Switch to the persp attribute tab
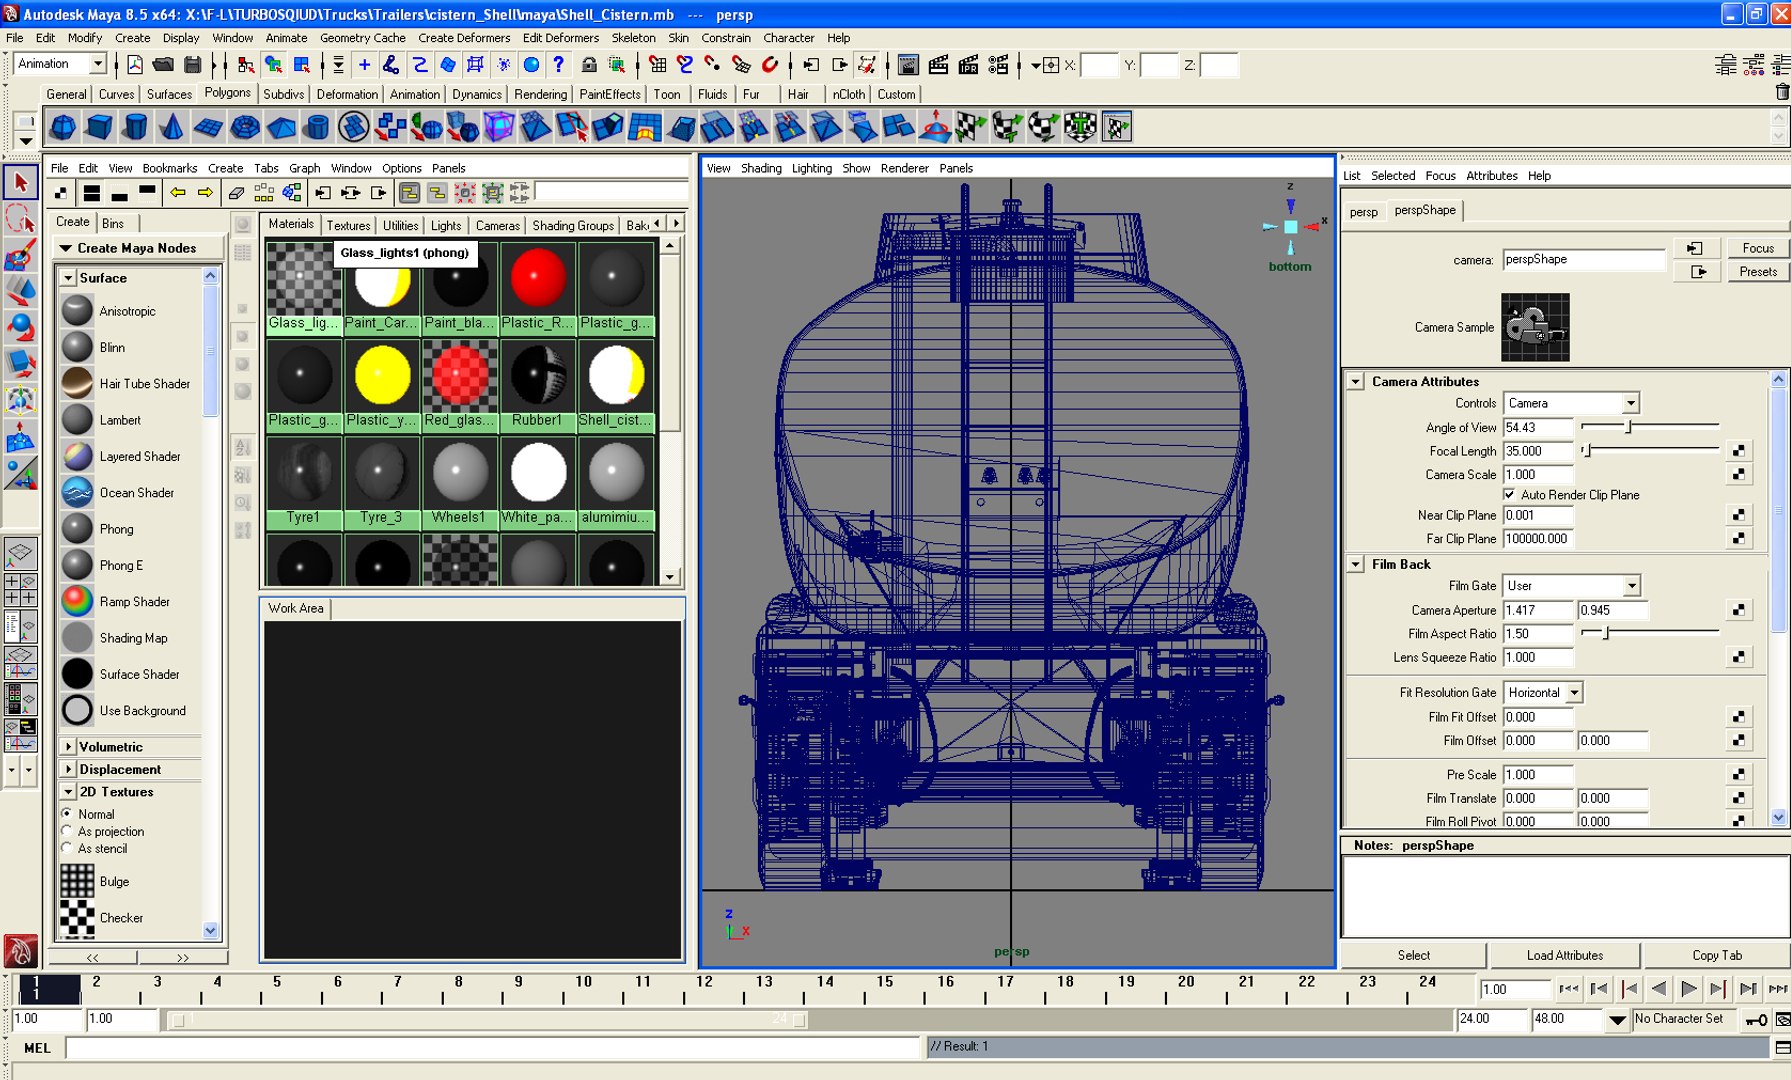Viewport: 1791px width, 1080px height. pyautogui.click(x=1363, y=212)
